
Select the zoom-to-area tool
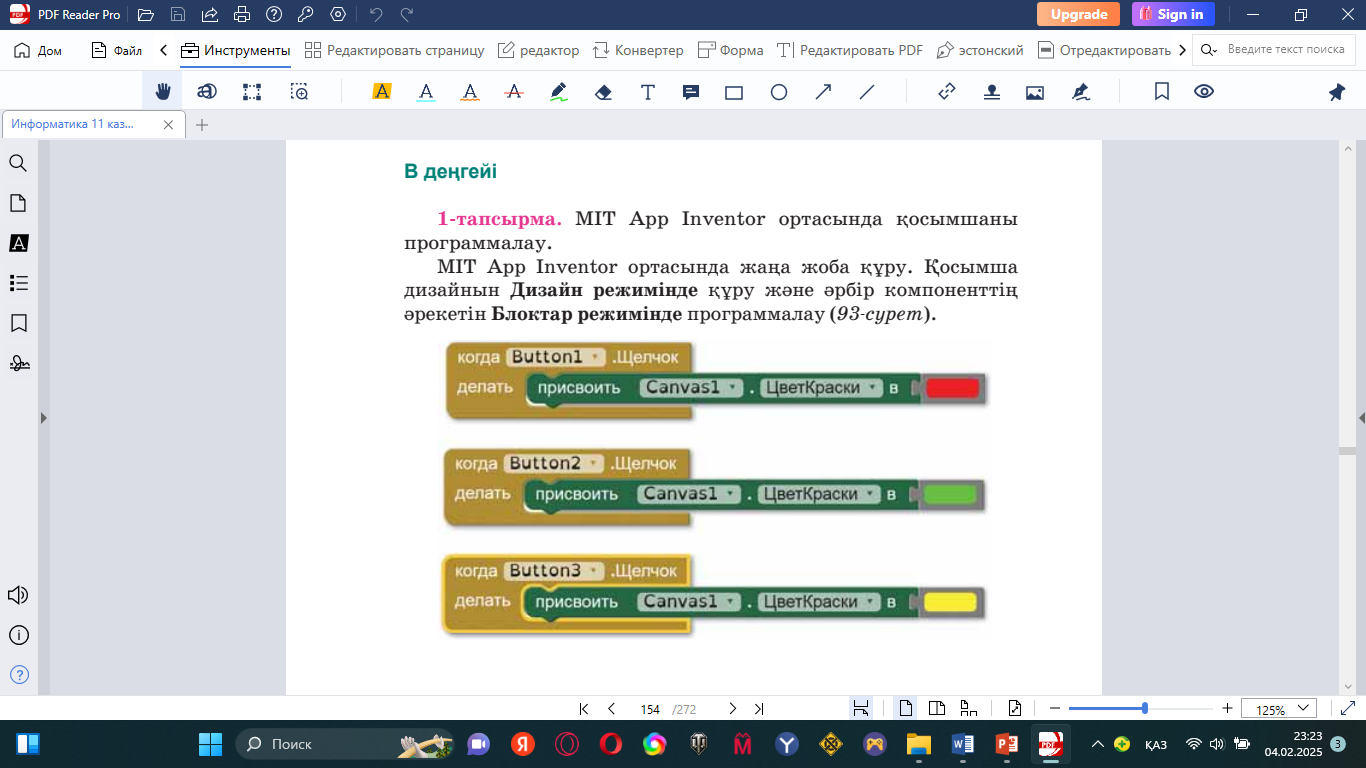pos(299,92)
